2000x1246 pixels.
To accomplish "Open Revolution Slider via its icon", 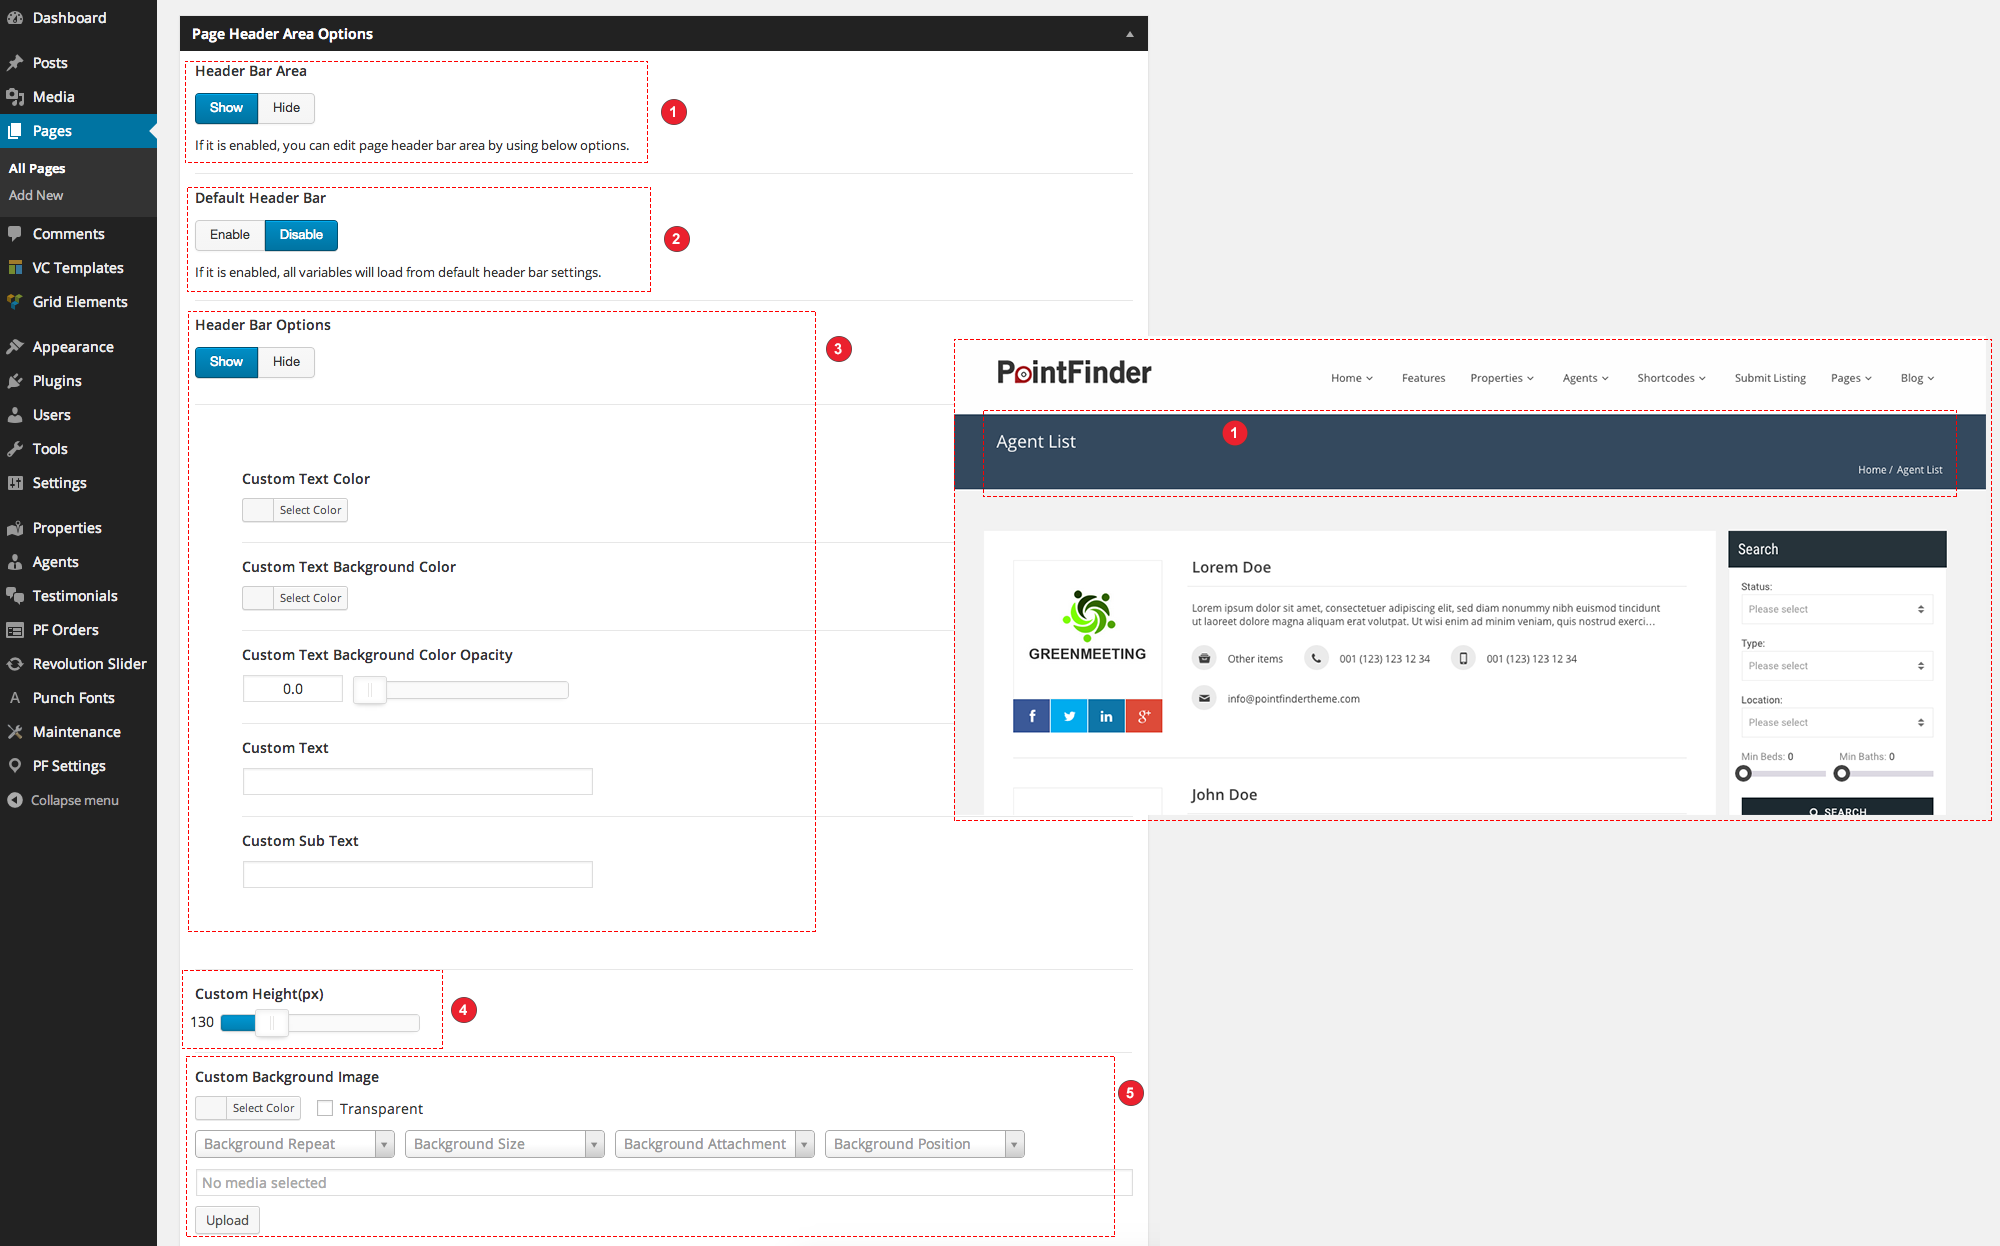I will click(15, 664).
